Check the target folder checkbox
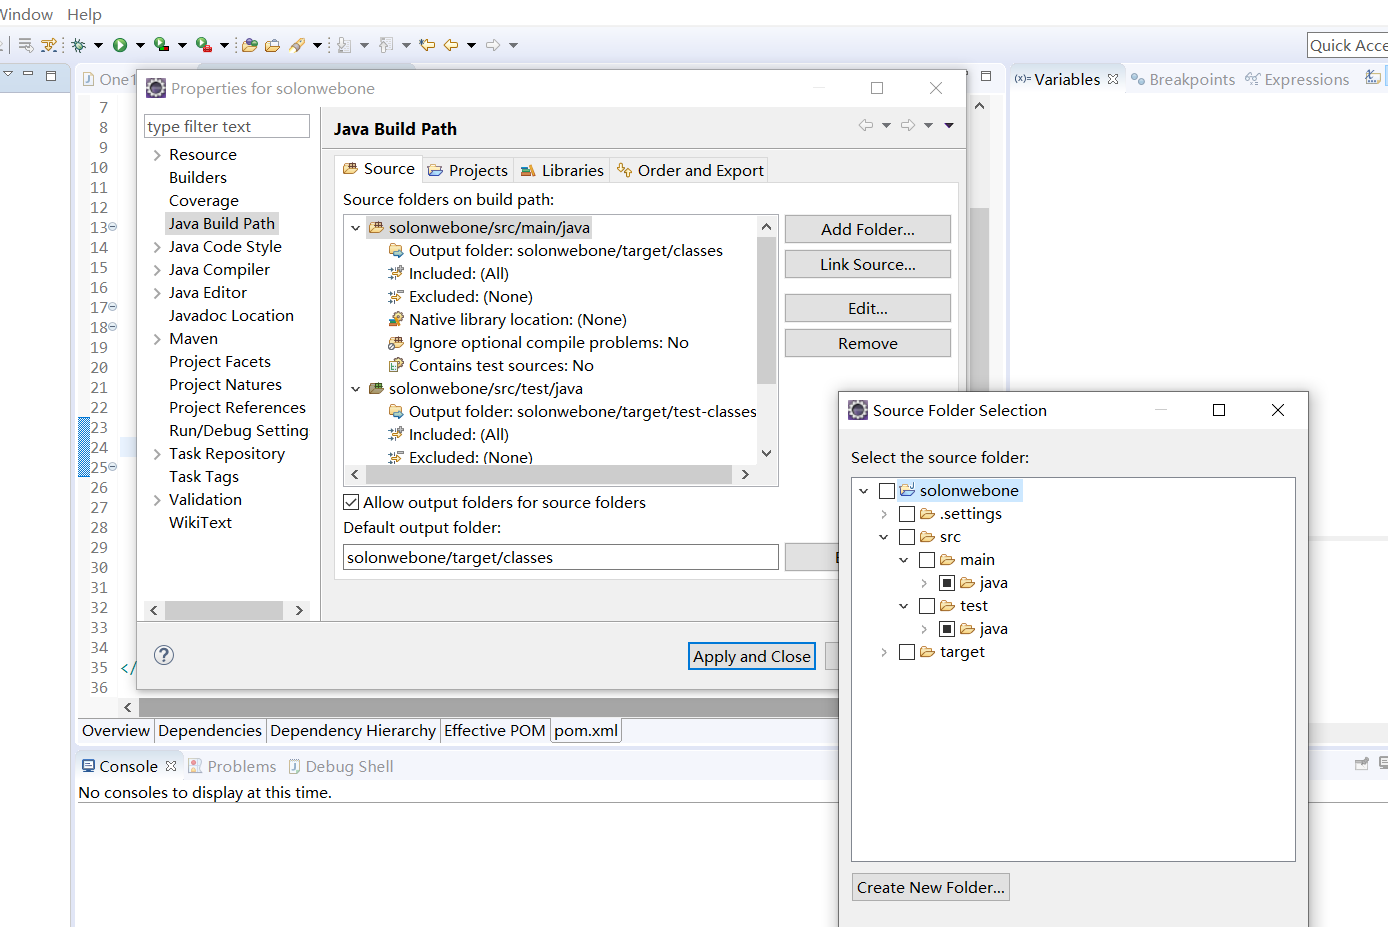 click(x=907, y=651)
